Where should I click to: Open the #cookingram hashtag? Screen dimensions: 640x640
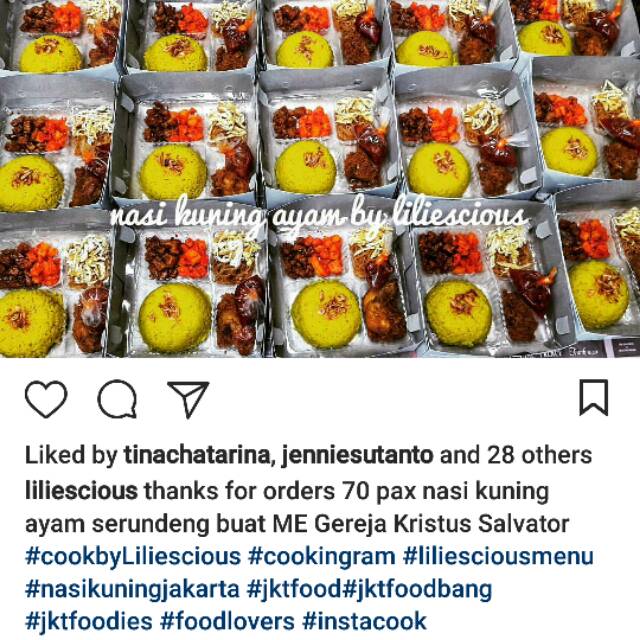click(322, 557)
